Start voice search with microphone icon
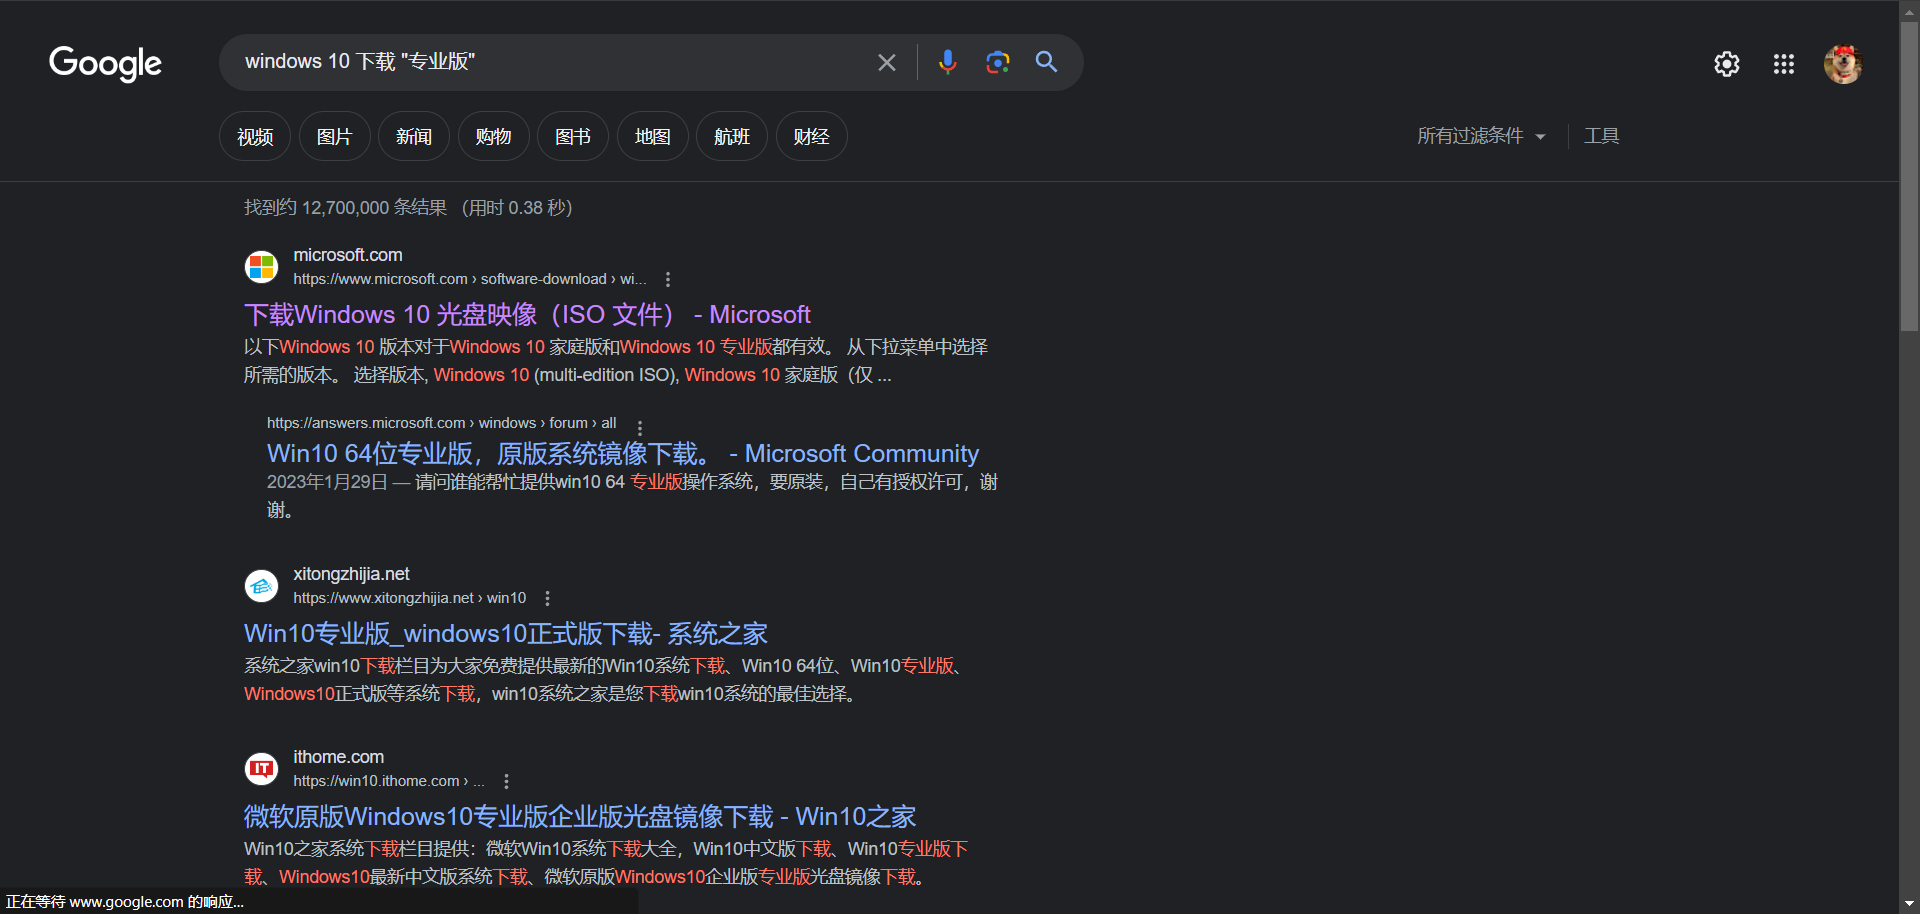1920x914 pixels. 947,62
